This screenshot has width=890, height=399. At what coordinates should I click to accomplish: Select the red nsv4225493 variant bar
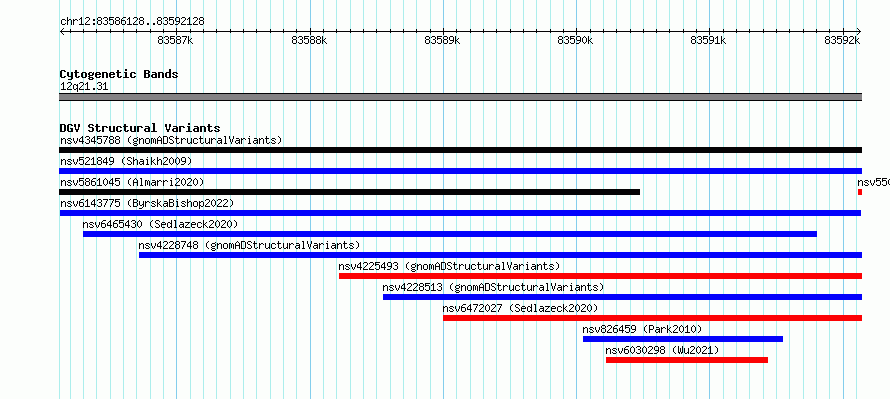click(x=601, y=276)
